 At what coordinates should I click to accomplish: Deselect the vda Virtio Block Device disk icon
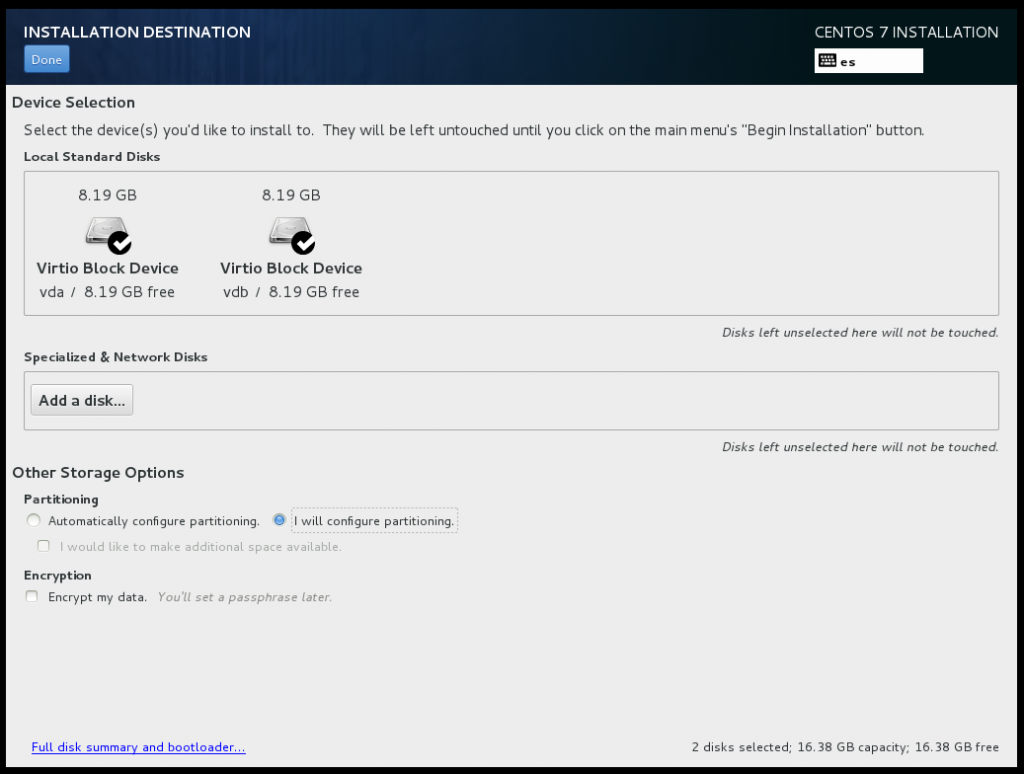(x=106, y=233)
